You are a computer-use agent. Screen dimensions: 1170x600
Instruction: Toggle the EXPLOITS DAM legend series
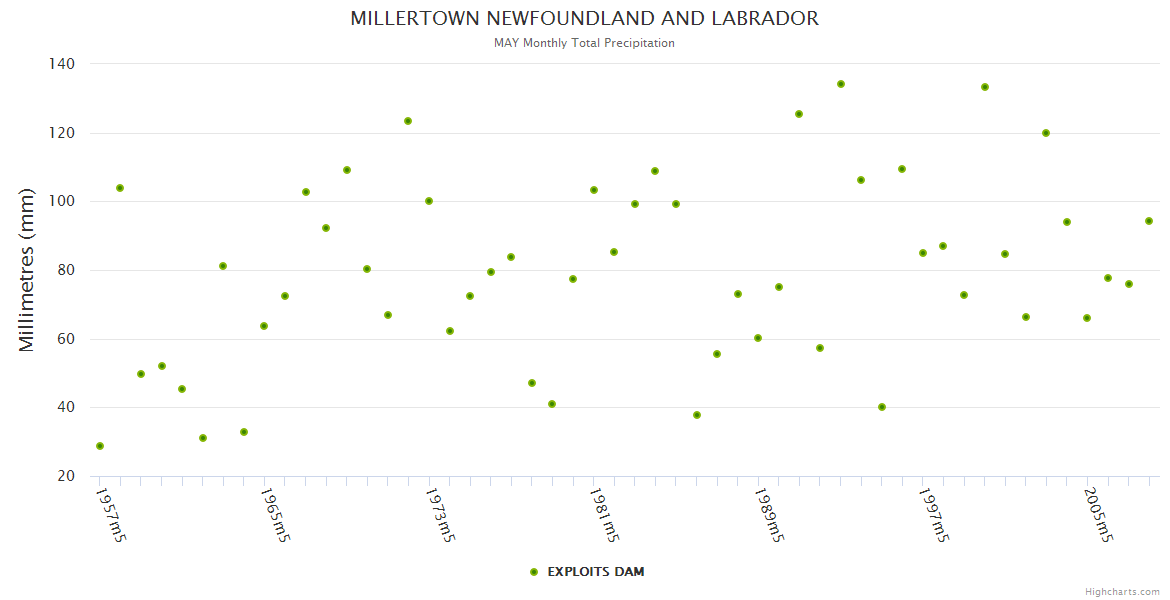tap(595, 572)
